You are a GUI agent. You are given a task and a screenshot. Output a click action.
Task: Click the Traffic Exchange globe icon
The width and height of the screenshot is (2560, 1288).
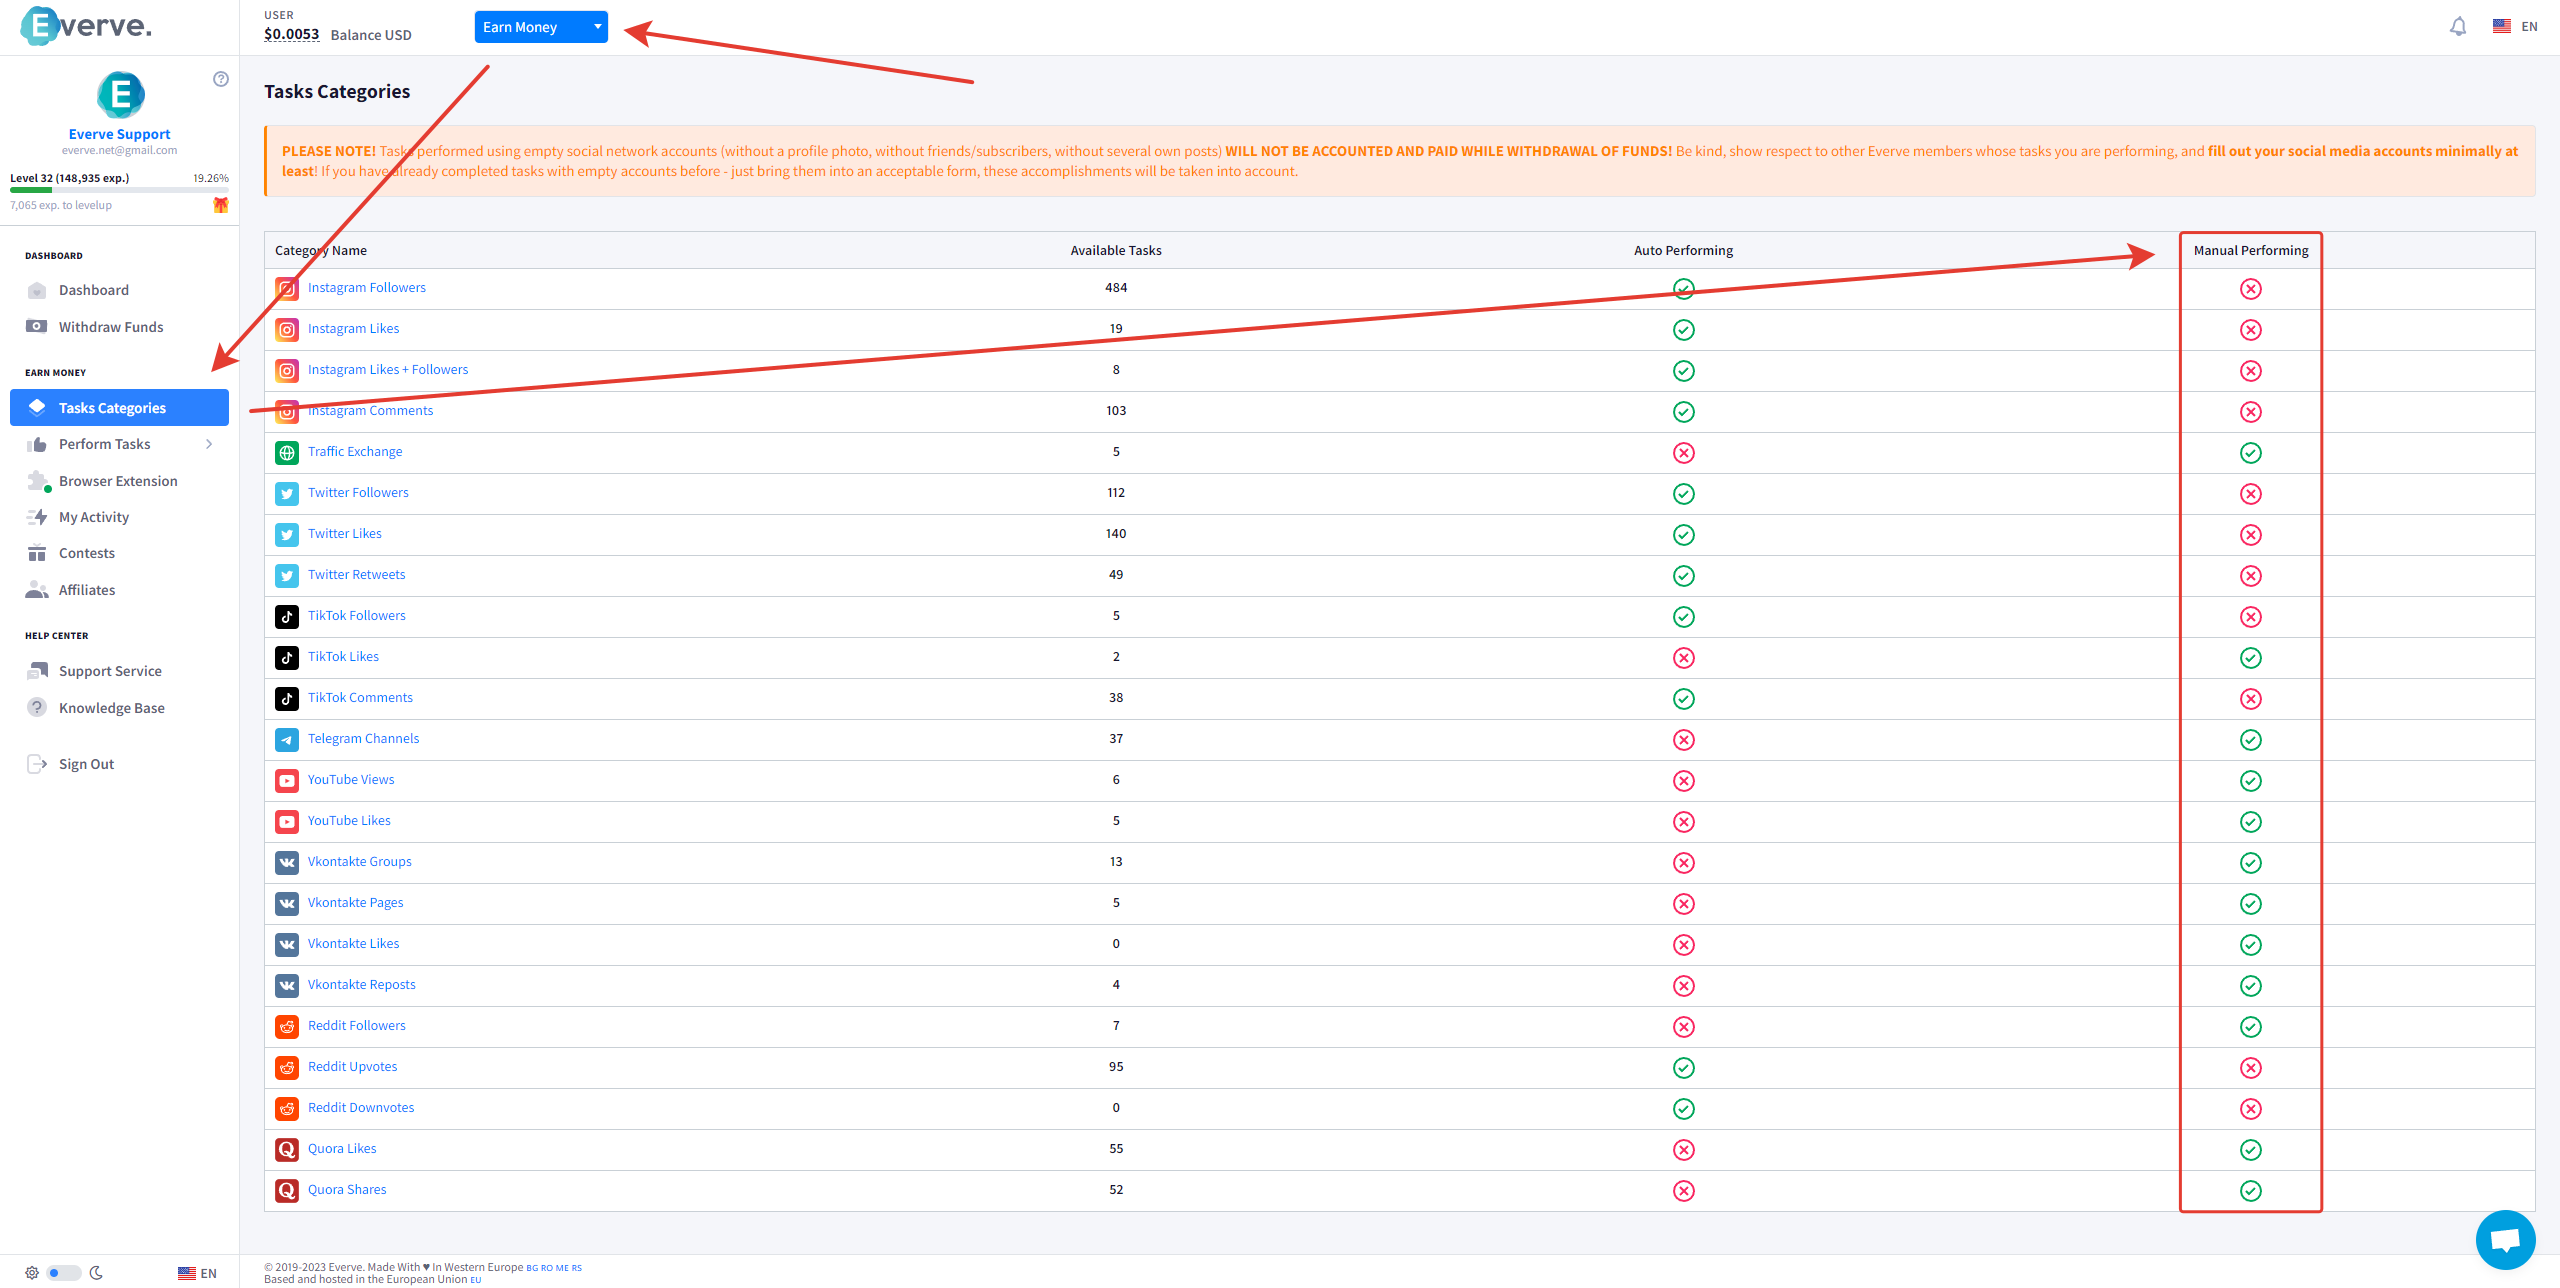tap(287, 453)
